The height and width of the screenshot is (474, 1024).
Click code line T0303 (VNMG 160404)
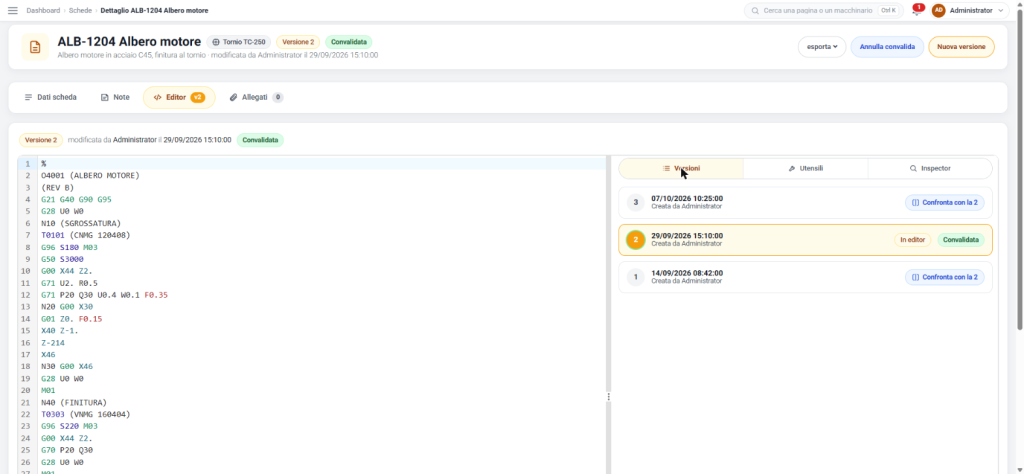(x=86, y=415)
